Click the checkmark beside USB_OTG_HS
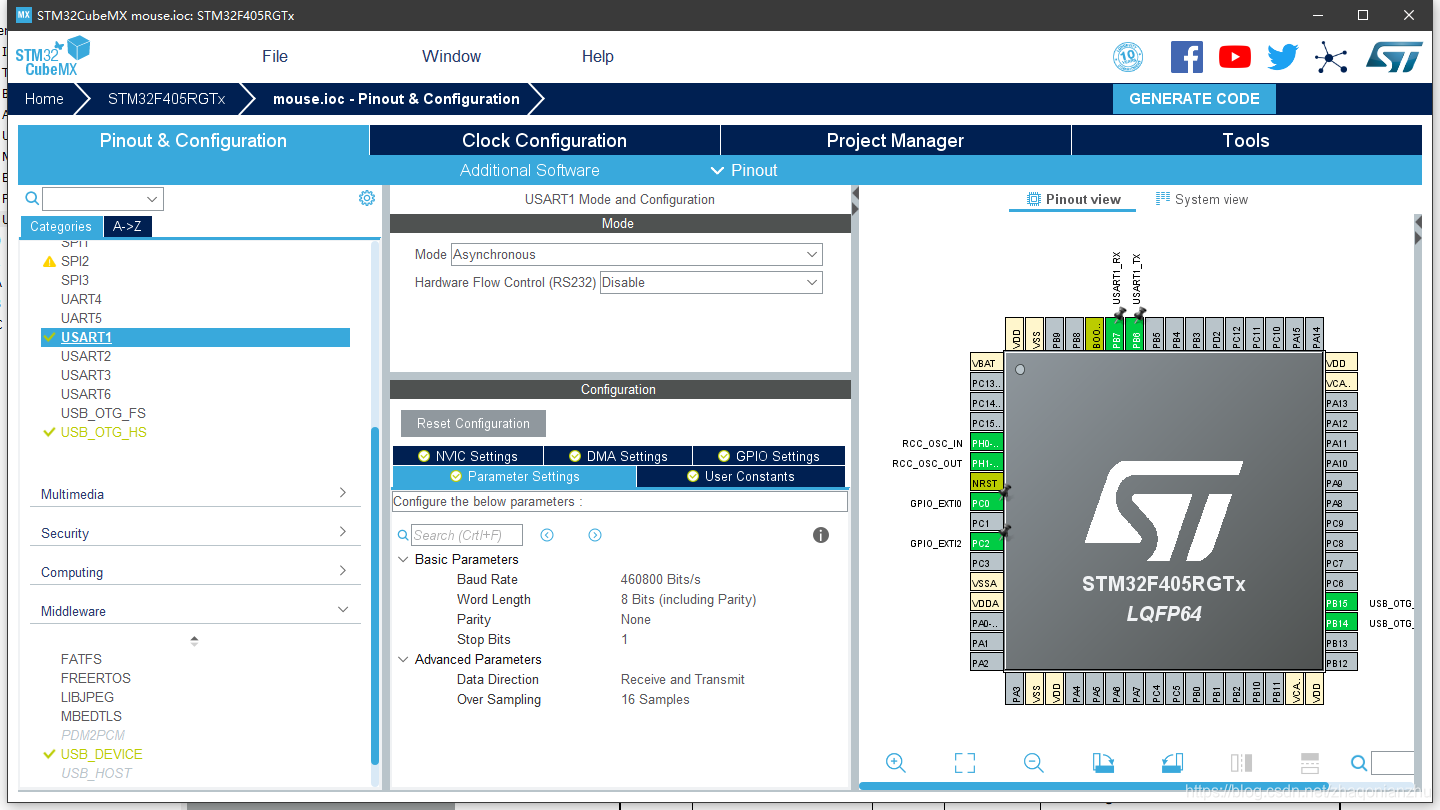The height and width of the screenshot is (810, 1440). (x=49, y=433)
